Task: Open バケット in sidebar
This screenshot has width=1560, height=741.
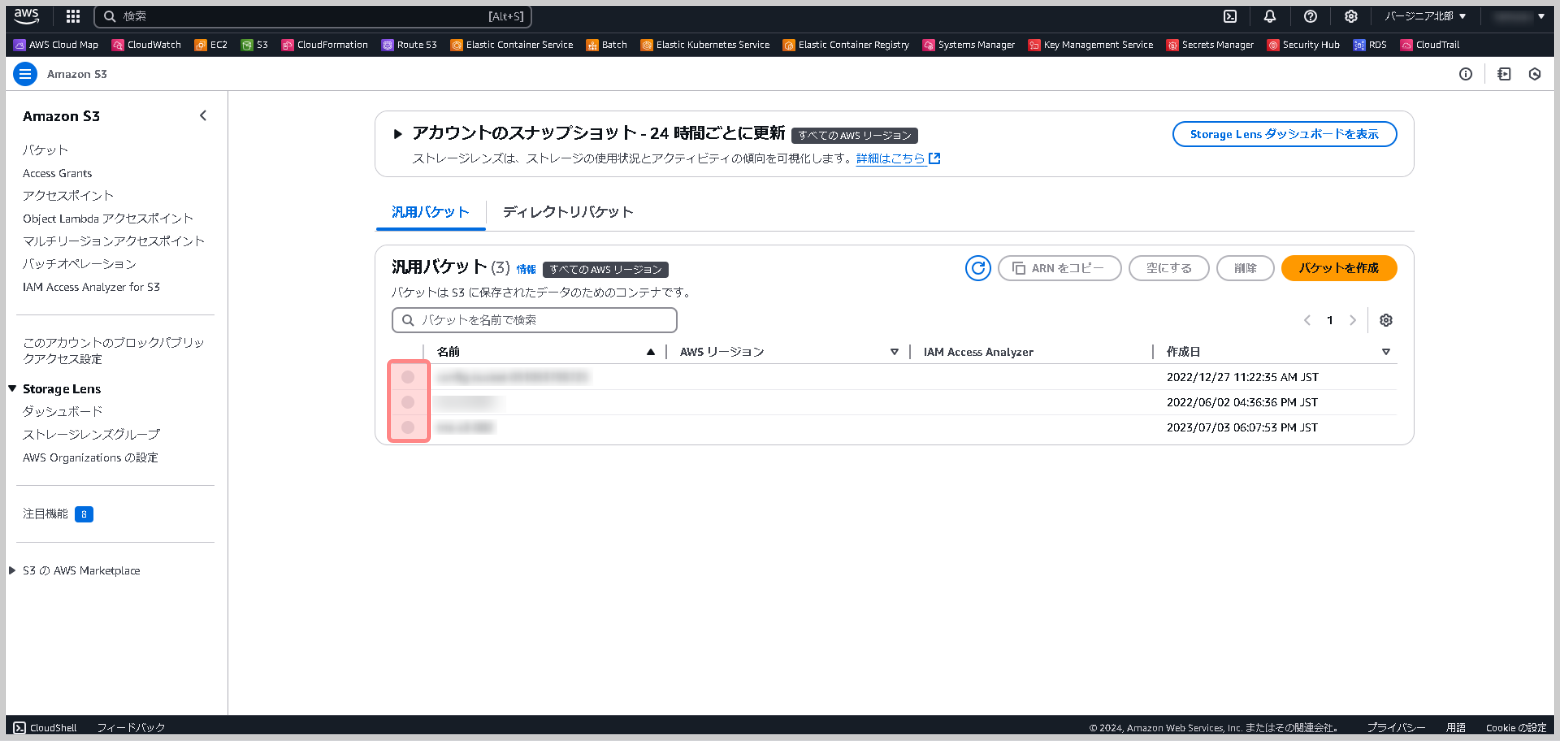Action: 46,150
